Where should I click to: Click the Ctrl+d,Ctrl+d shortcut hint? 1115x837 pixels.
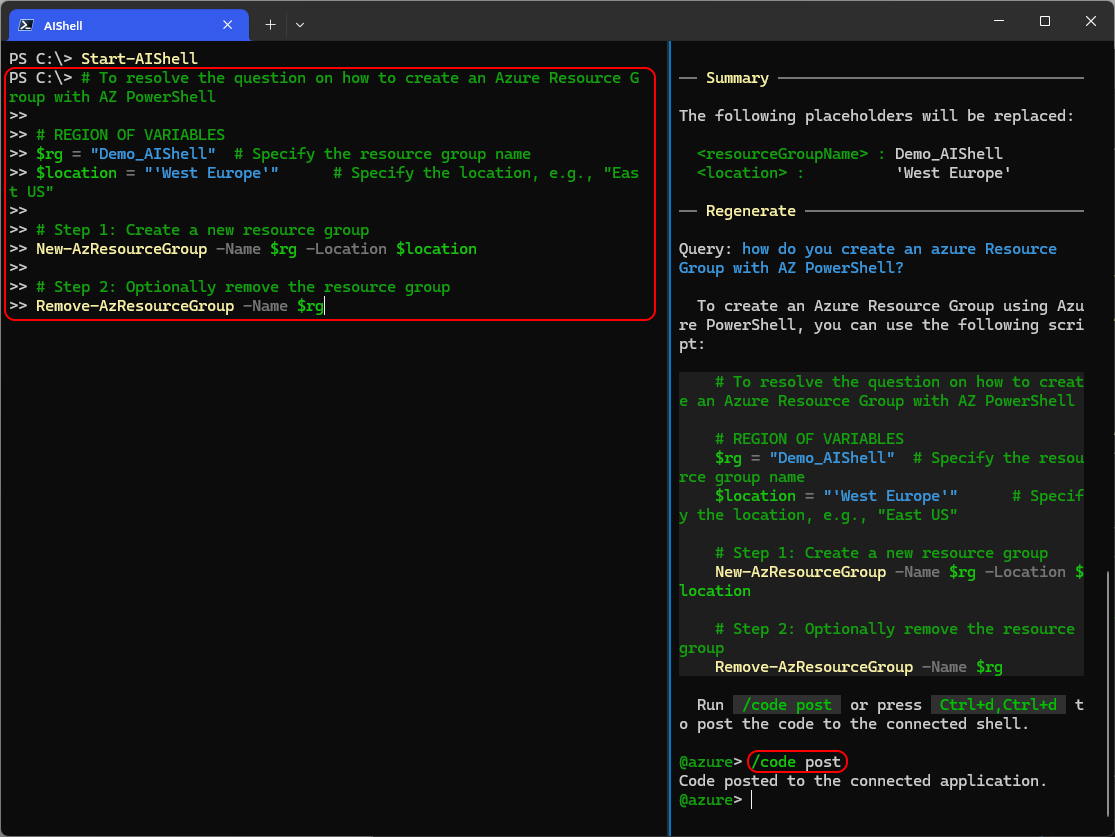pos(998,705)
